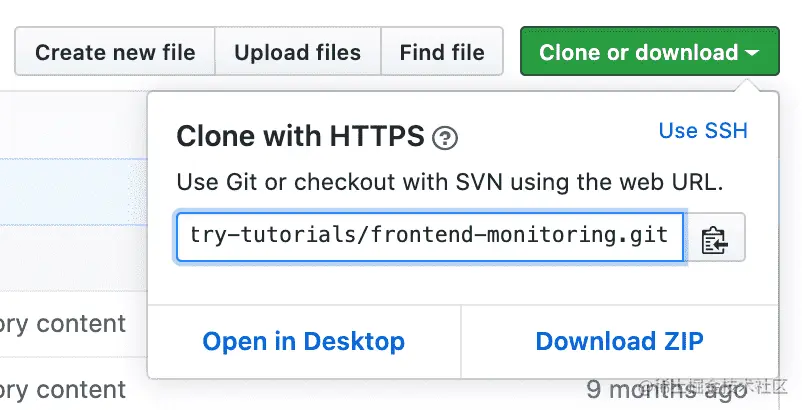Click the caret arrow on Clone or download
The image size is (802, 410).
tap(754, 53)
